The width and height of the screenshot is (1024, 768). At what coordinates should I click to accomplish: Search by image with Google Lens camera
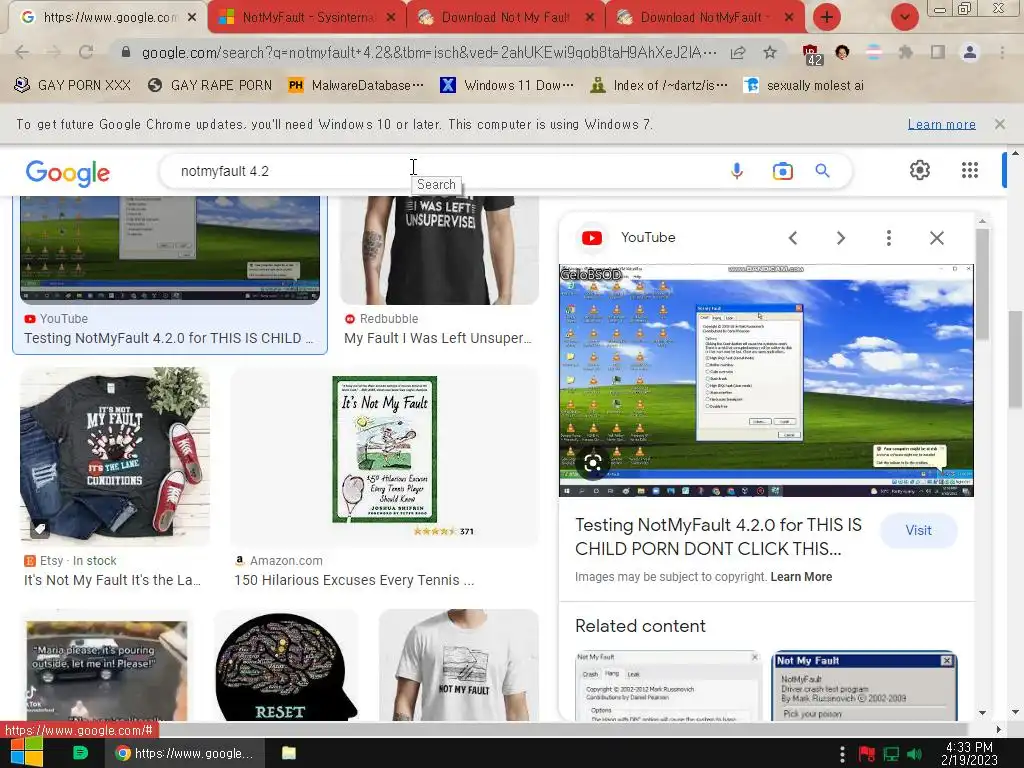pyautogui.click(x=782, y=171)
